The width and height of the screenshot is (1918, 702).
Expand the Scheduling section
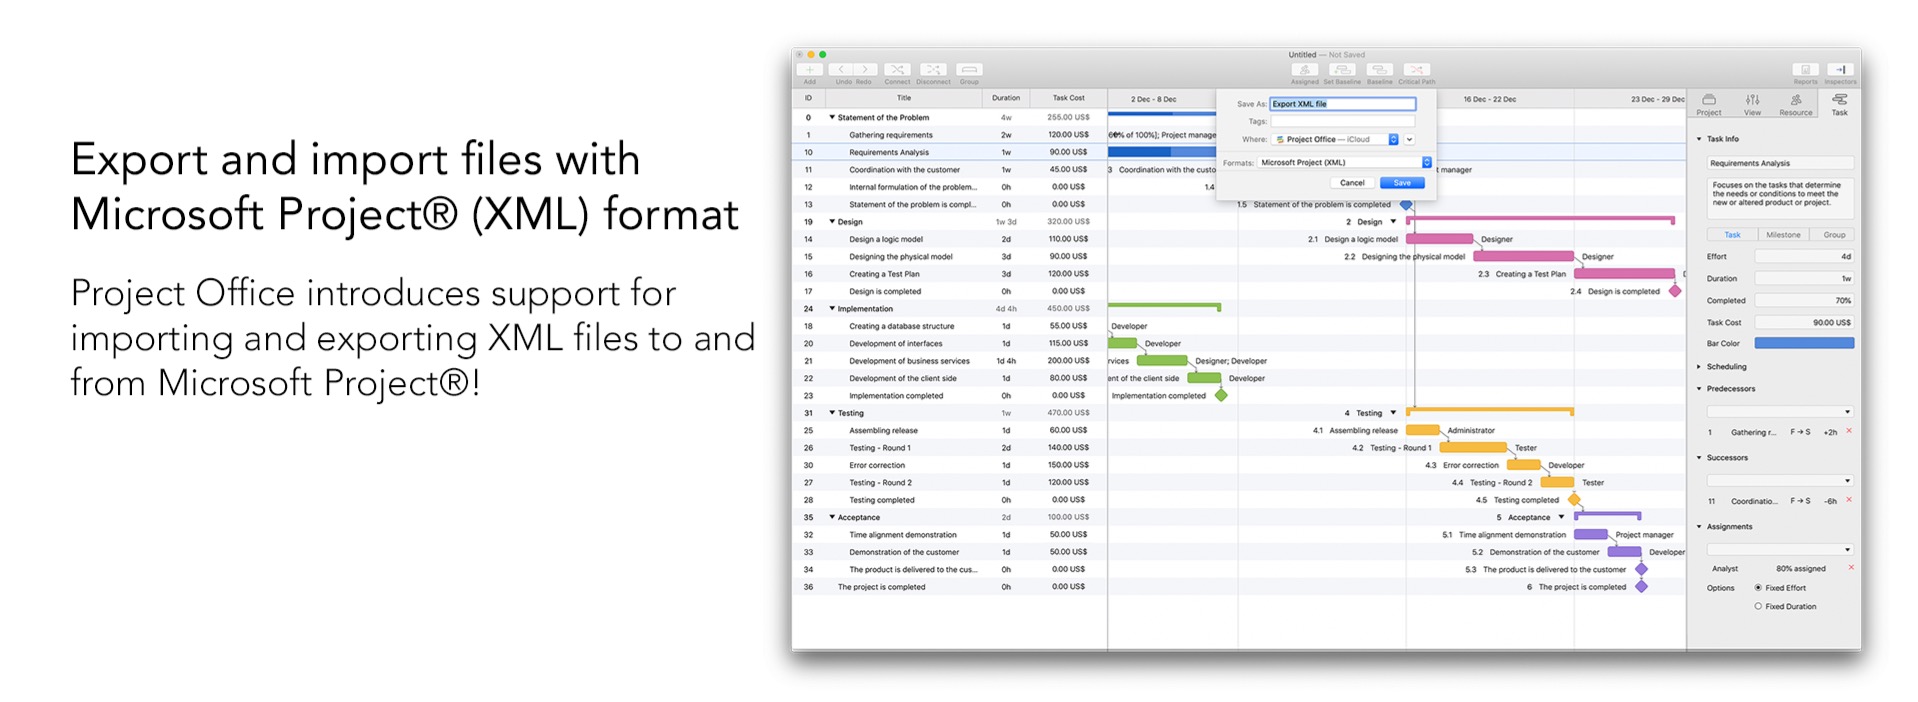tap(1699, 367)
